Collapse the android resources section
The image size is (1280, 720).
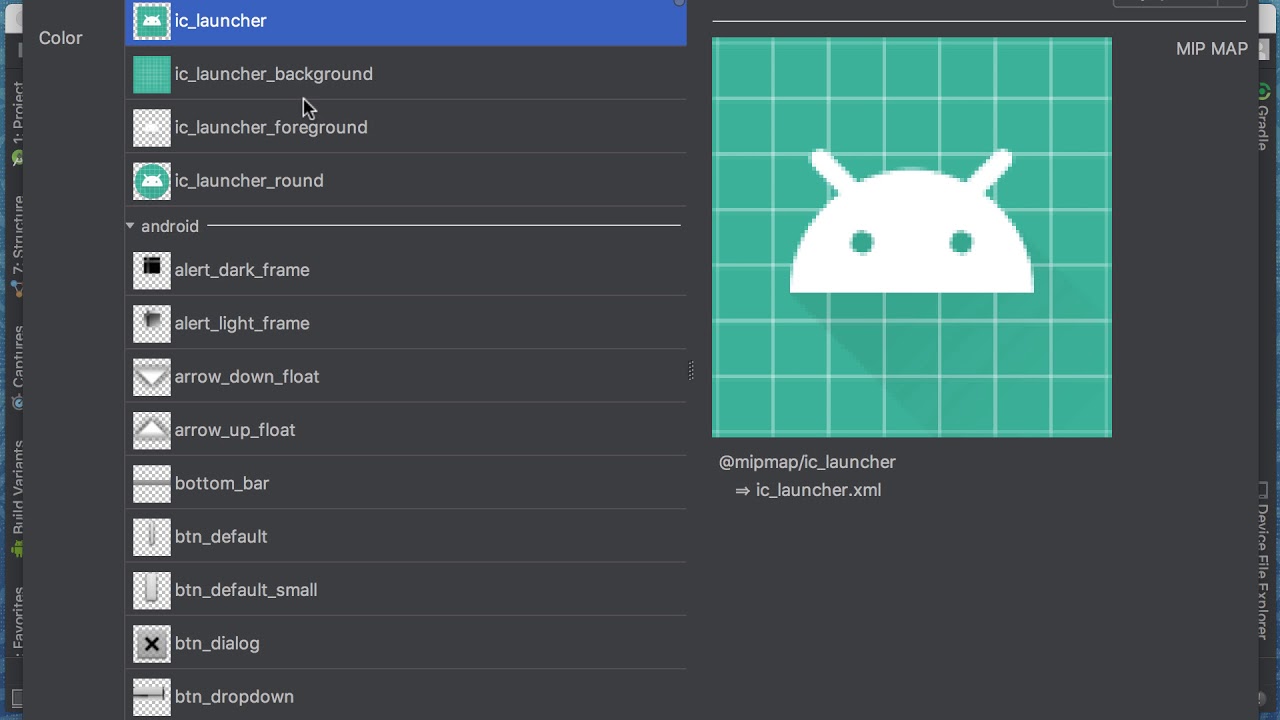[130, 226]
